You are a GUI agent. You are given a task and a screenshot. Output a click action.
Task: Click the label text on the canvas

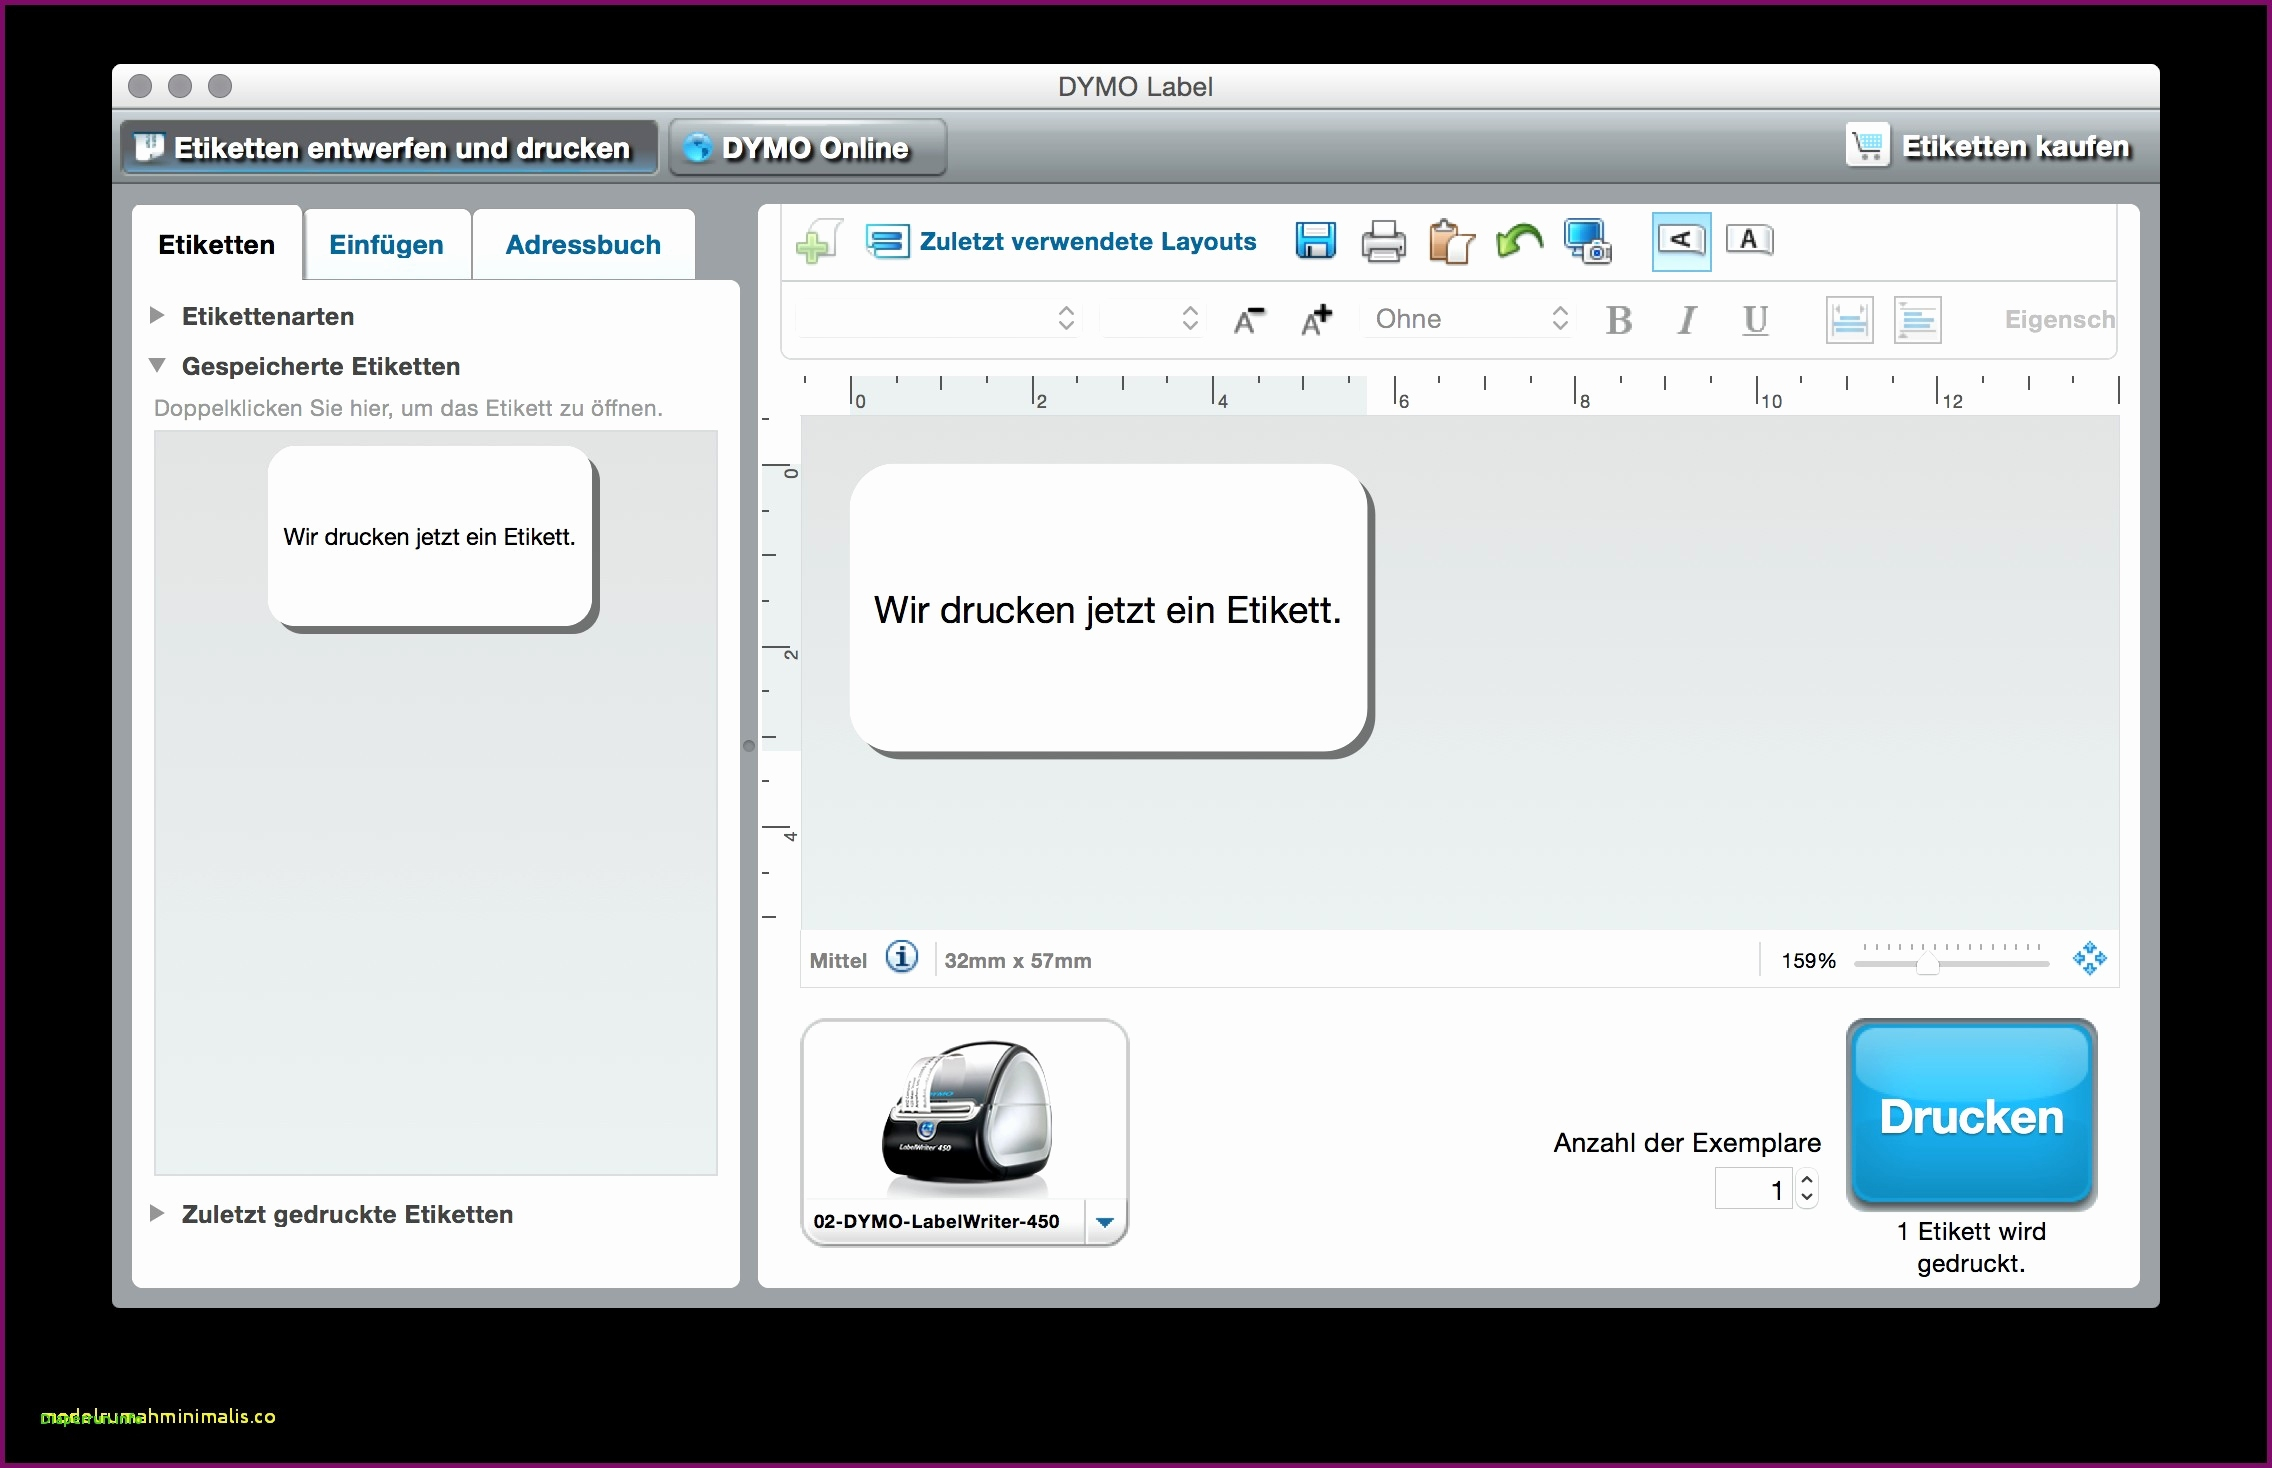click(1107, 610)
